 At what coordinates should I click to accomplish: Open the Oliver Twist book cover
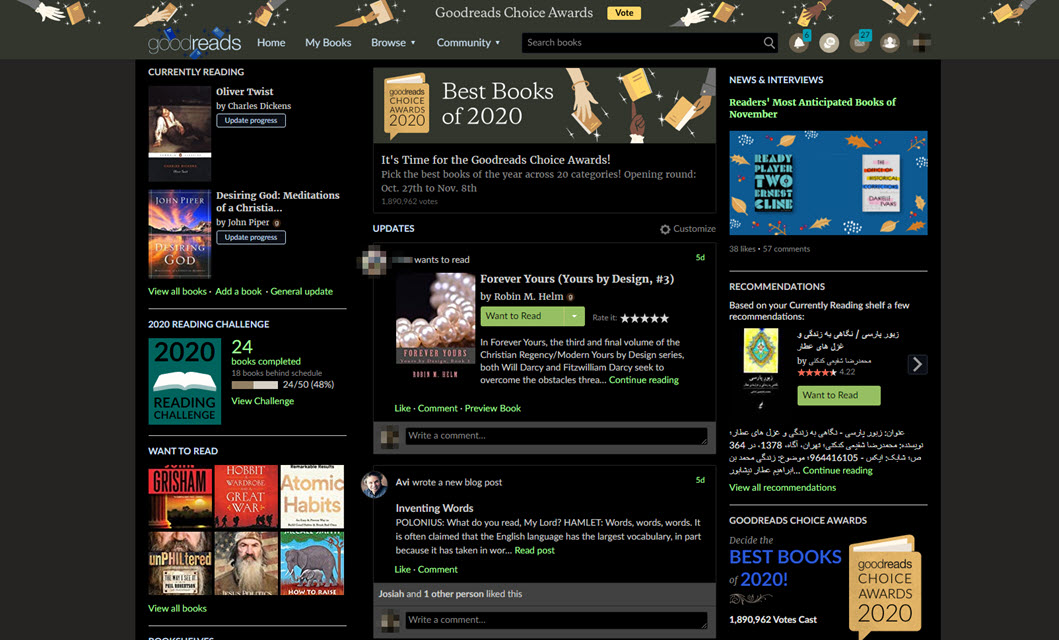(x=180, y=134)
